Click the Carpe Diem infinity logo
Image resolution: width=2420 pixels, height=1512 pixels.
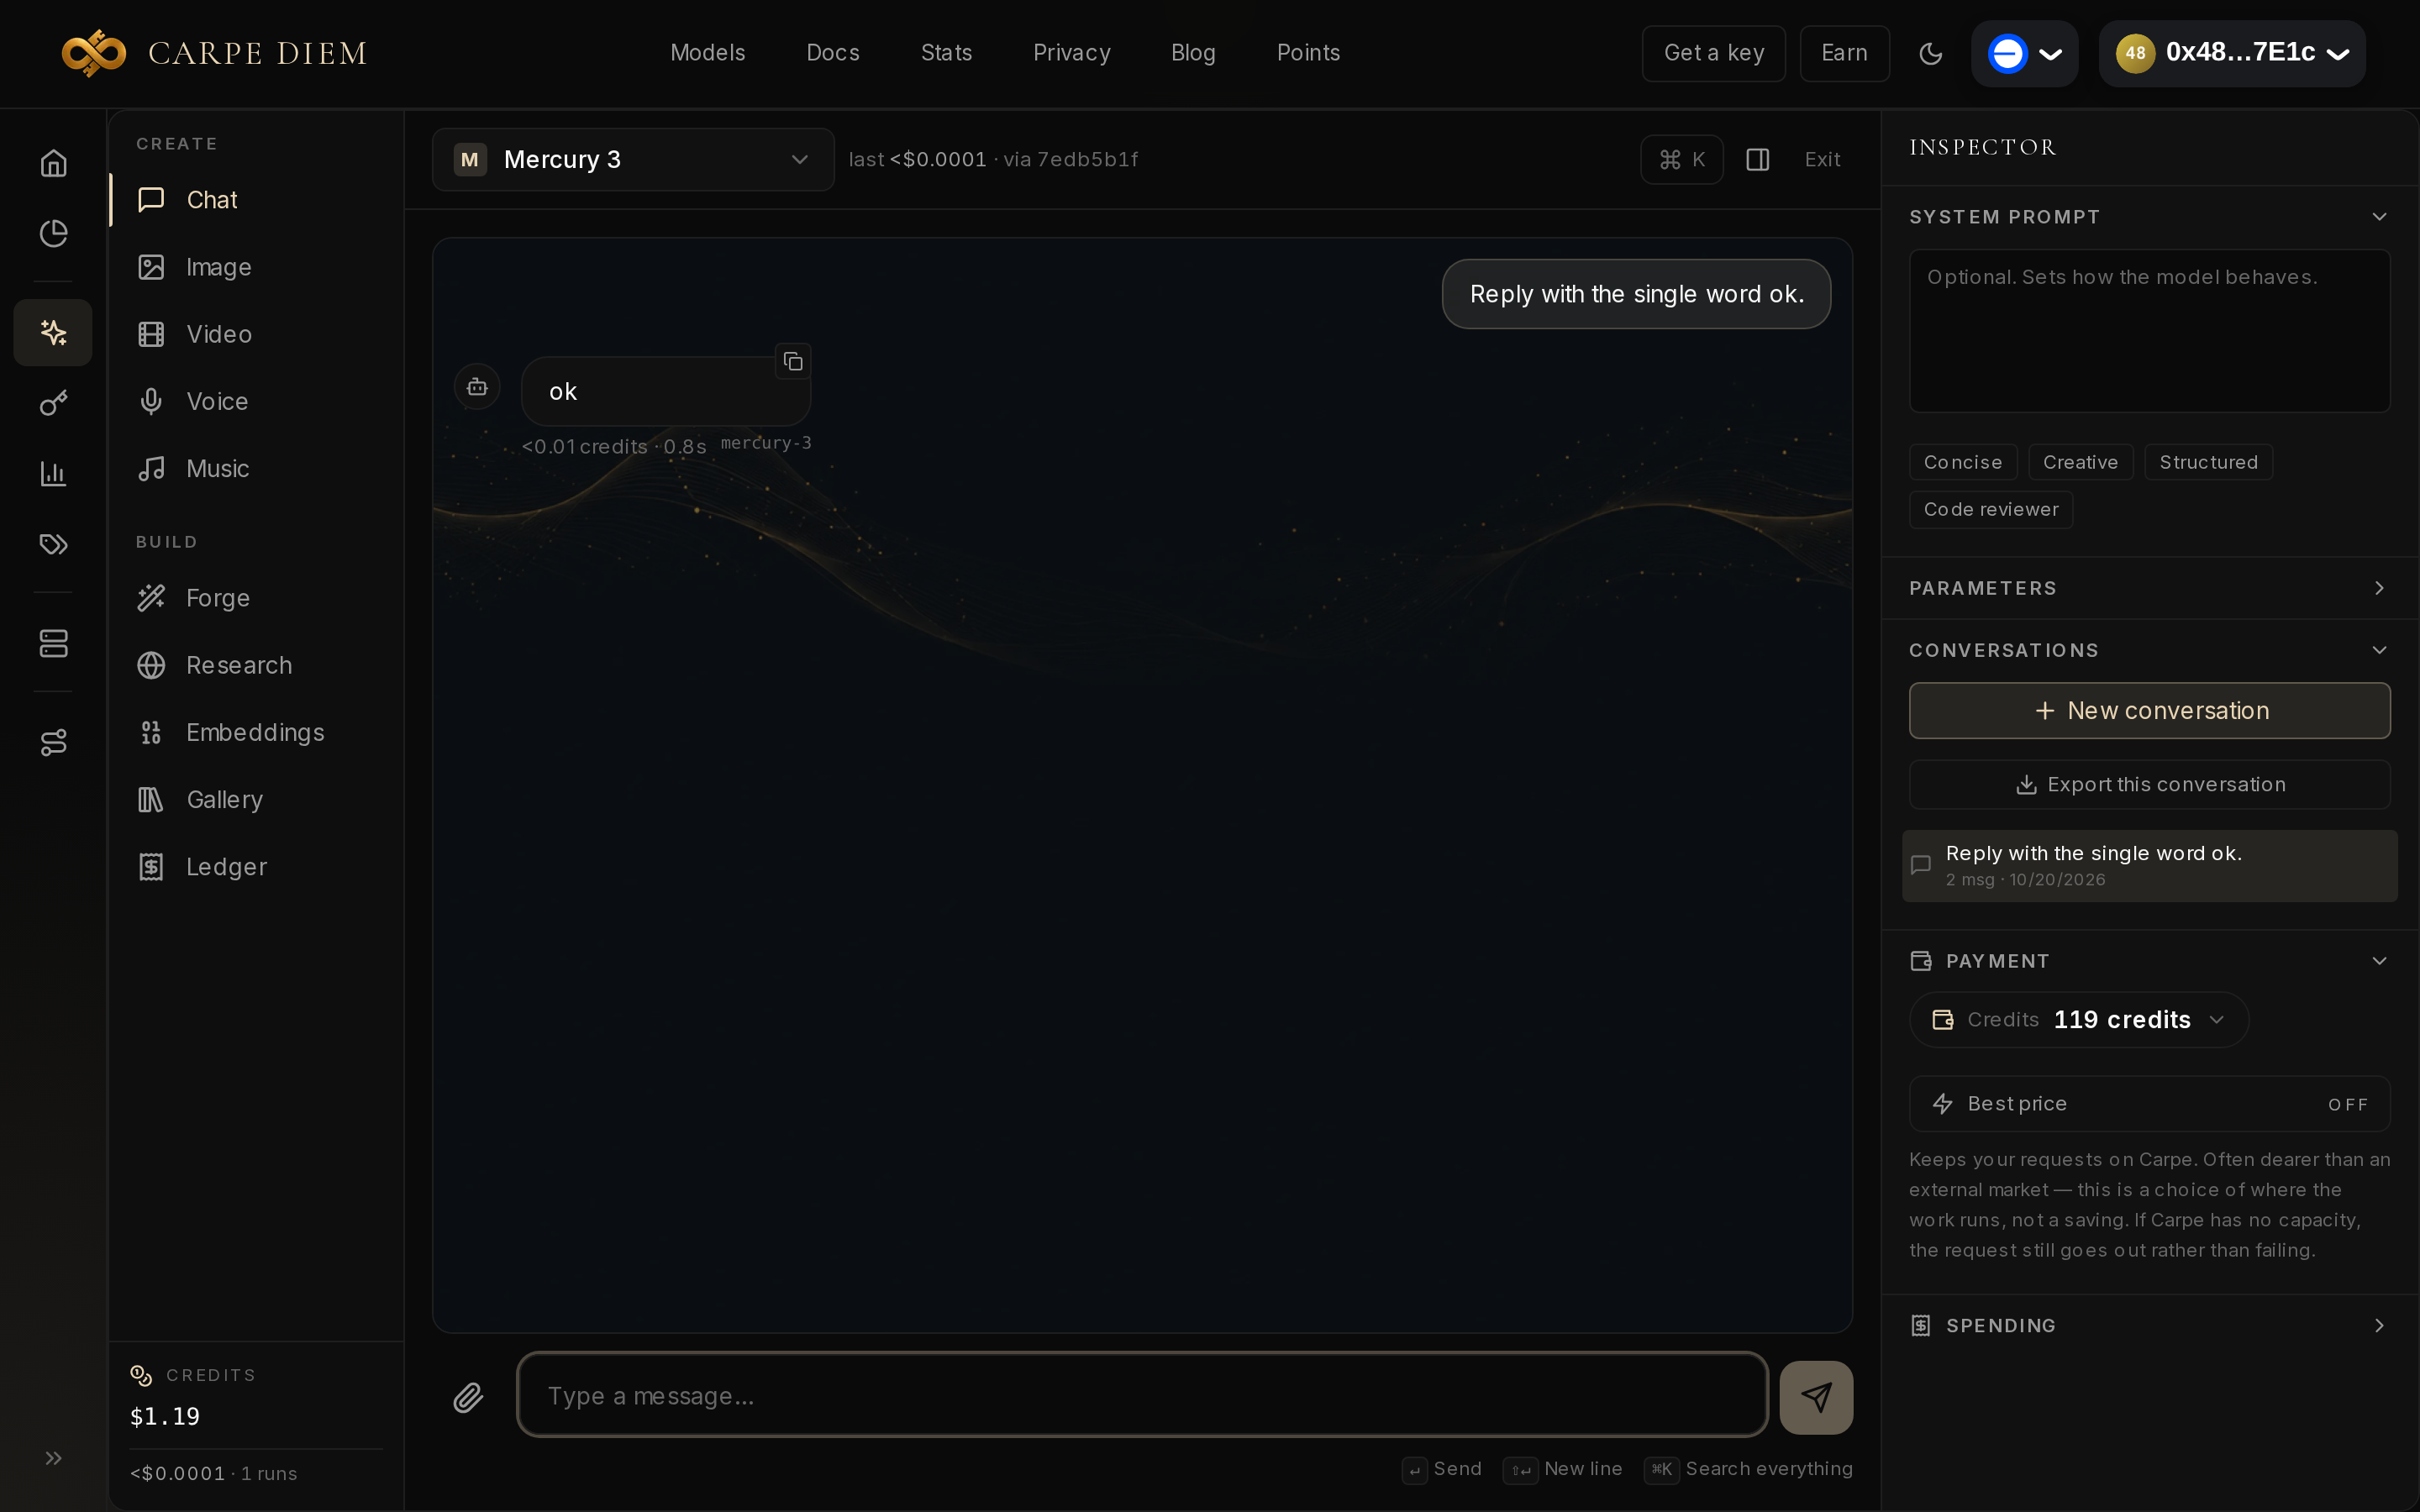94,53
